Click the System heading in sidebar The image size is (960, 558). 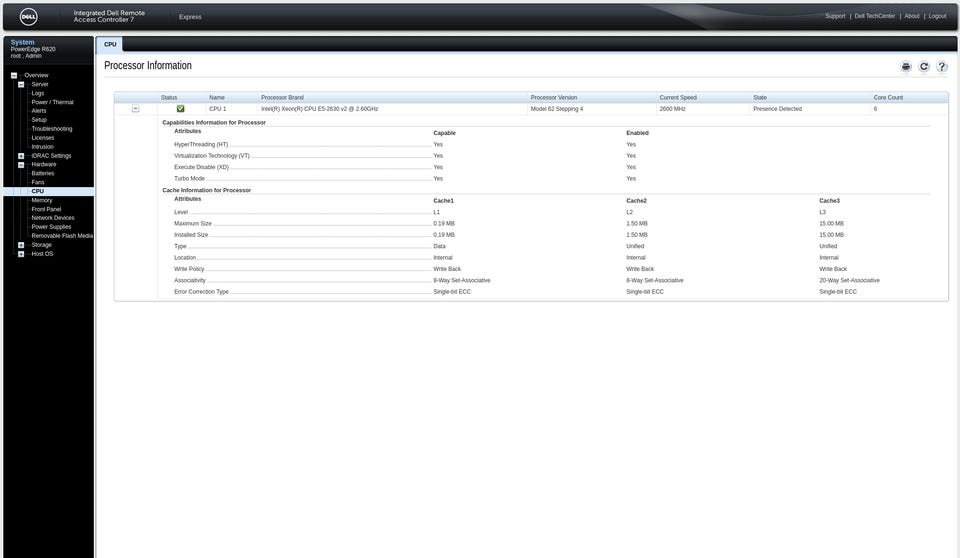point(23,42)
